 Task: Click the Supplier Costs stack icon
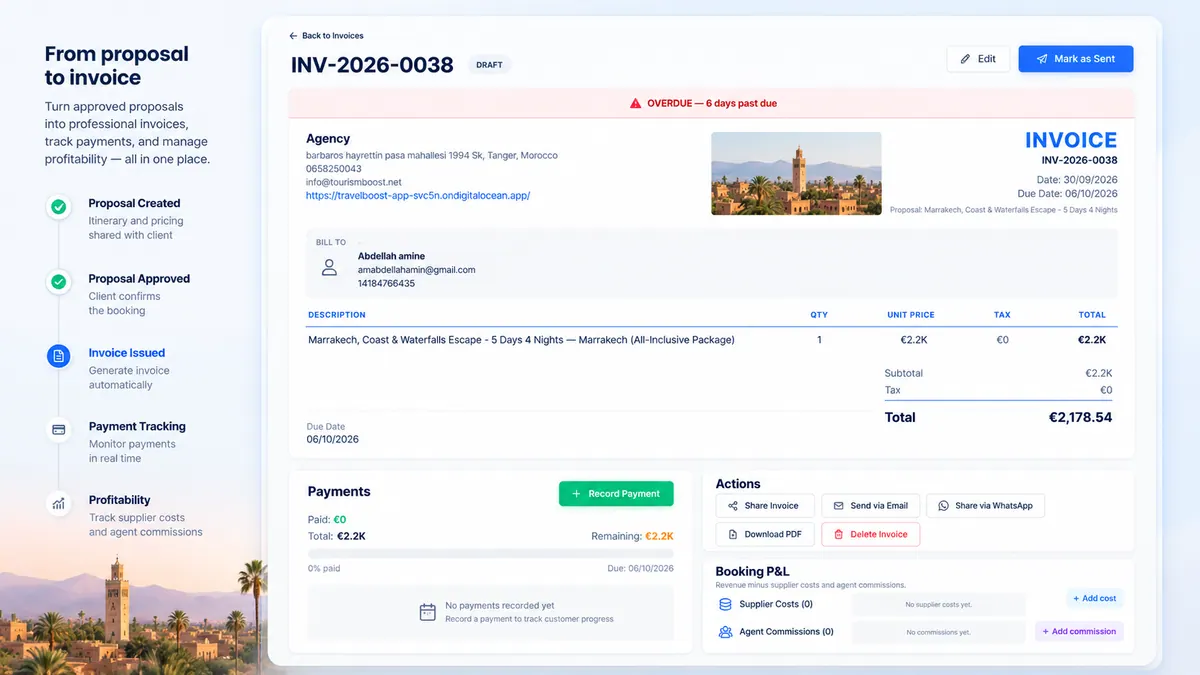click(726, 604)
